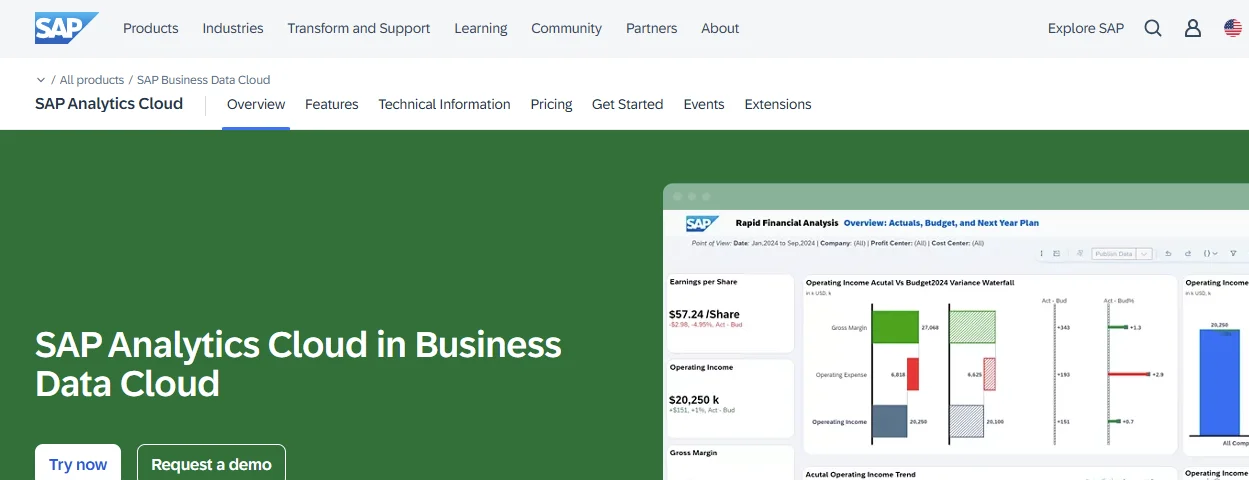Switch to the Pricing tab
Screen dimensions: 1249x480
click(552, 104)
